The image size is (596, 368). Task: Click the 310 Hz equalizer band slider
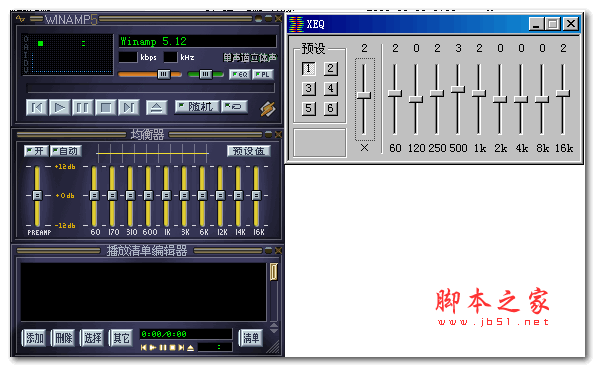[x=130, y=195]
